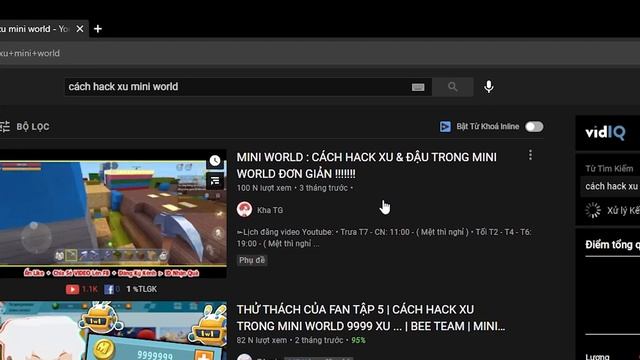
Task: Open the second video thumbnail with 9999999
Action: coord(113,331)
